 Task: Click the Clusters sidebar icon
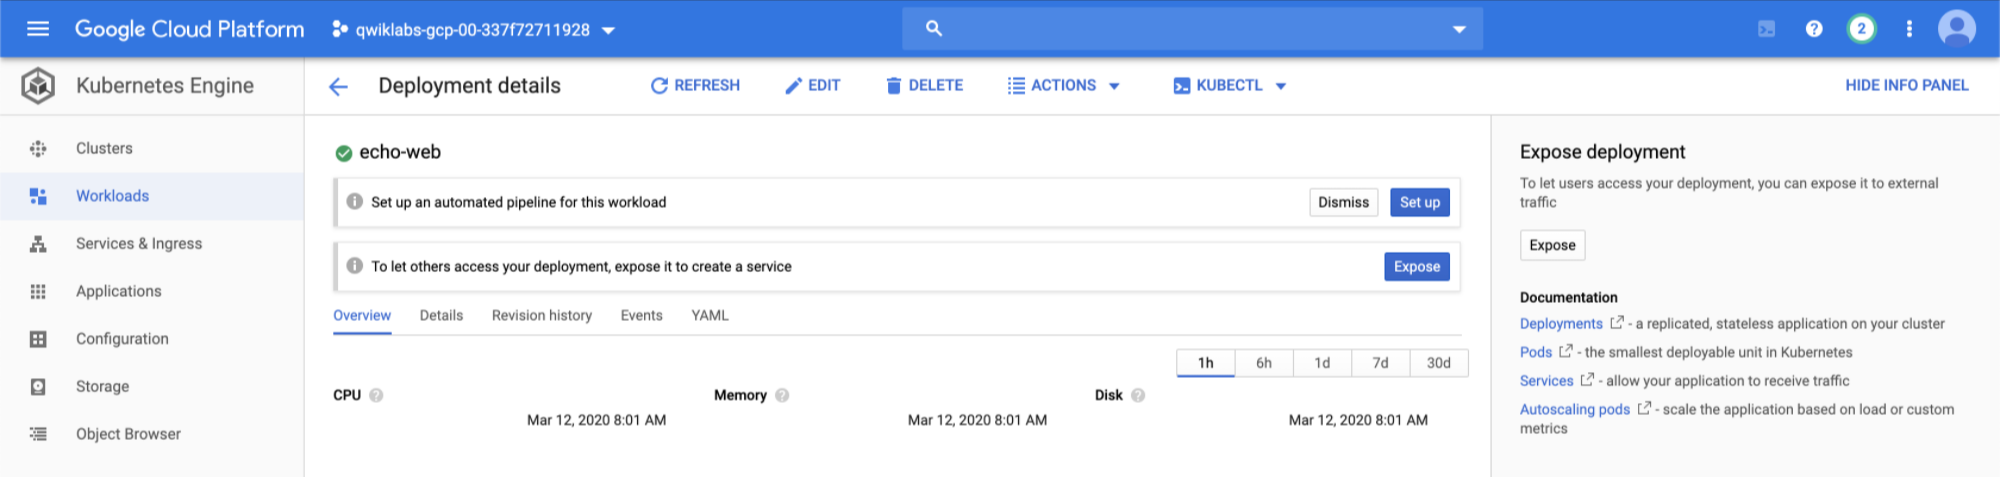click(38, 148)
